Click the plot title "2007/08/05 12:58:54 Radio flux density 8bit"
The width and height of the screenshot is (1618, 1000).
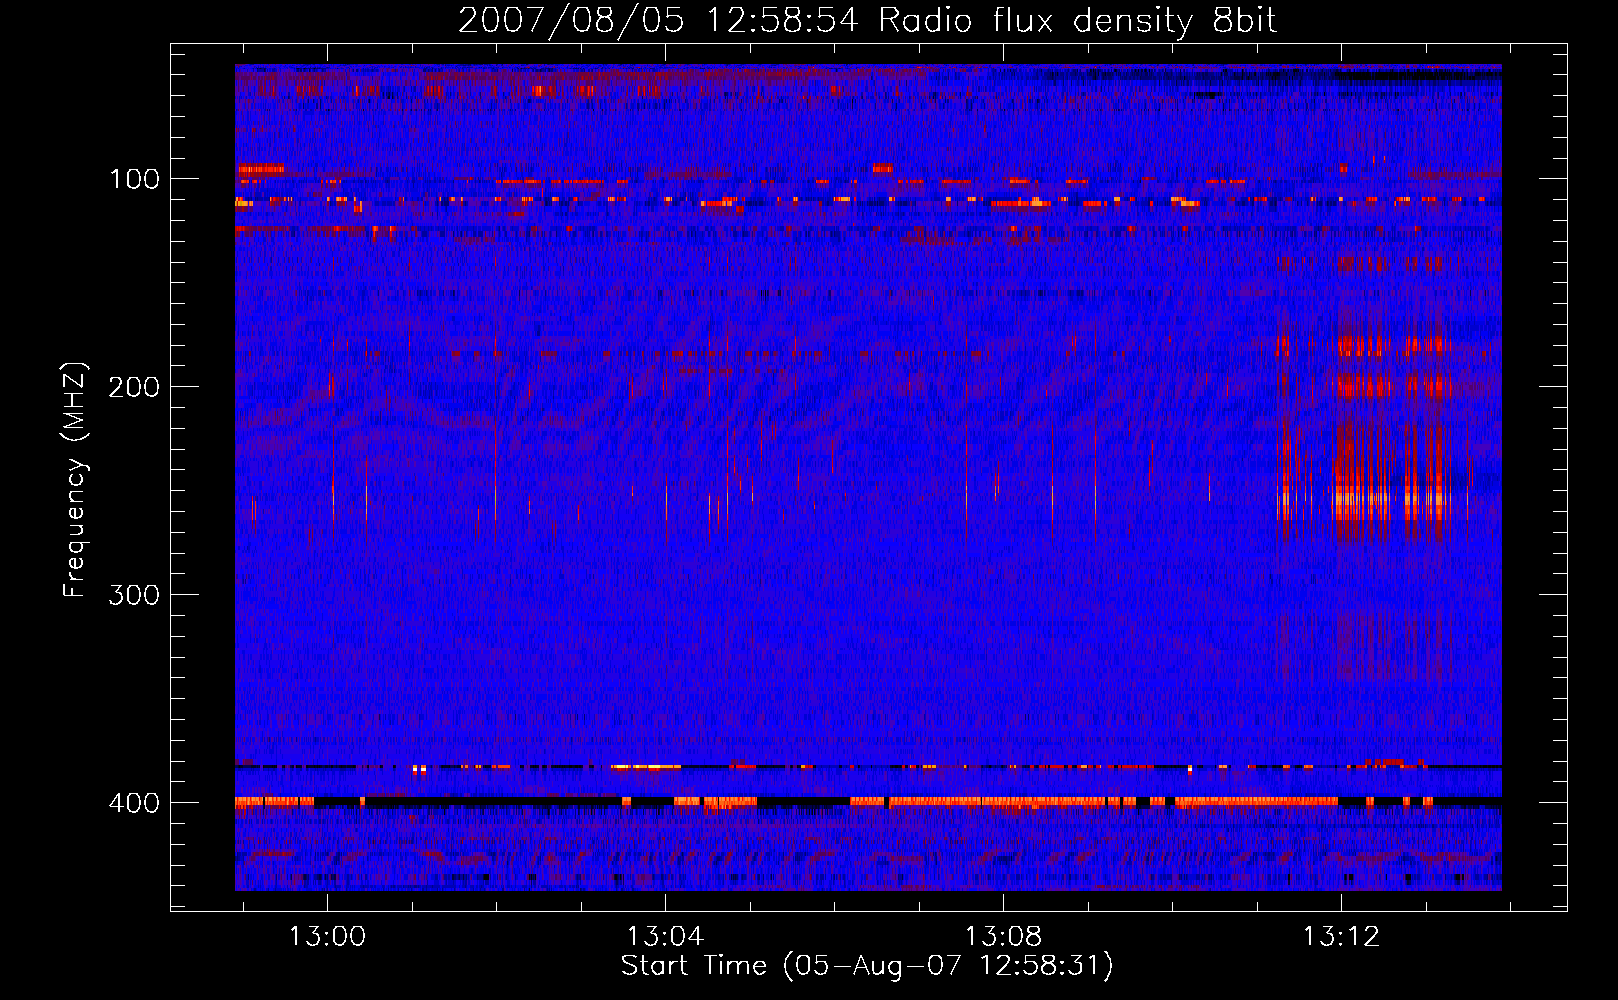point(867,21)
